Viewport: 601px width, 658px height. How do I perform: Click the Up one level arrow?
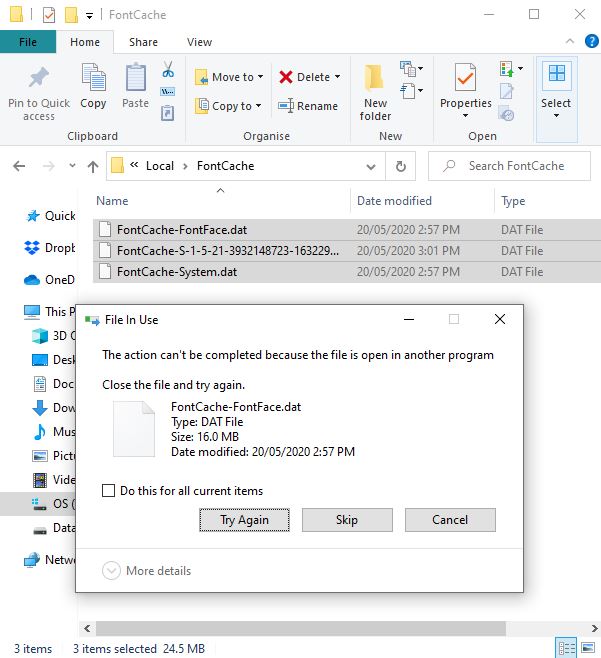[x=93, y=166]
